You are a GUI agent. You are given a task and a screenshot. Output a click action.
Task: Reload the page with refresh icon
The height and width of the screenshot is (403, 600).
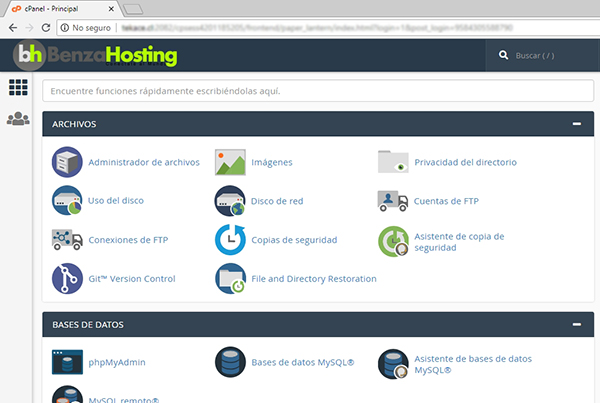pos(46,28)
